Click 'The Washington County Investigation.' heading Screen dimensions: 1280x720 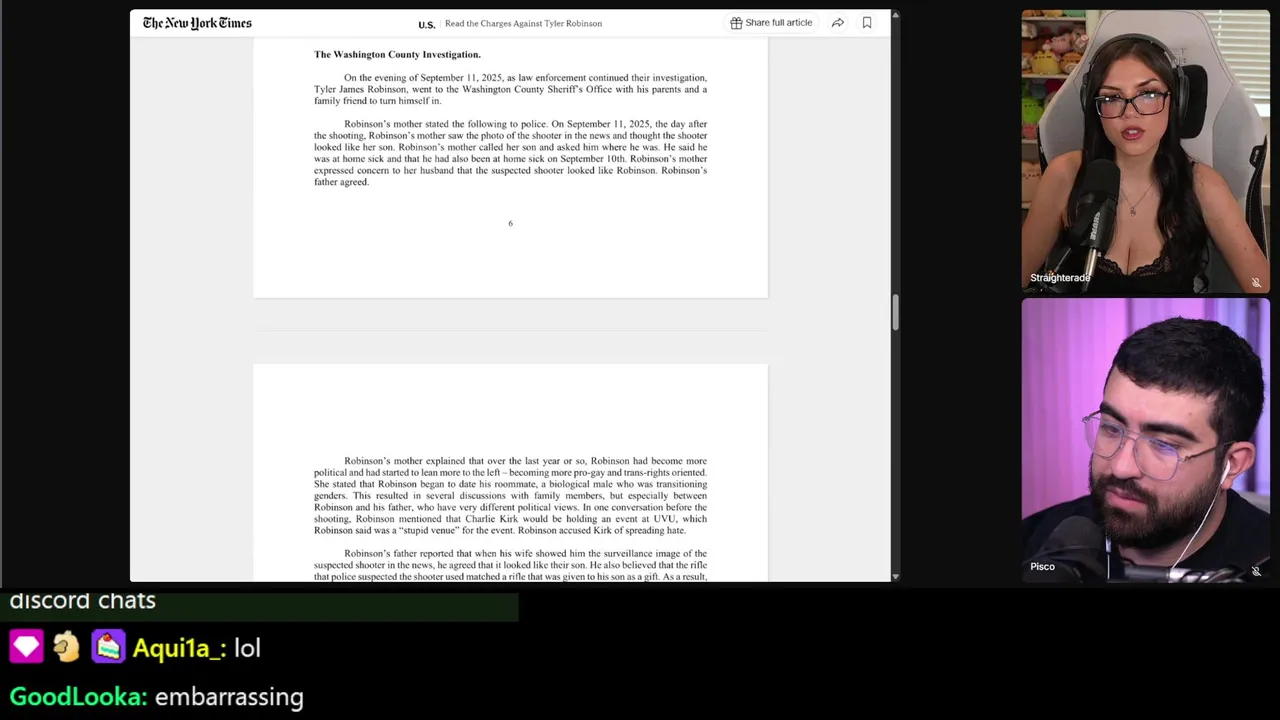[x=397, y=54]
